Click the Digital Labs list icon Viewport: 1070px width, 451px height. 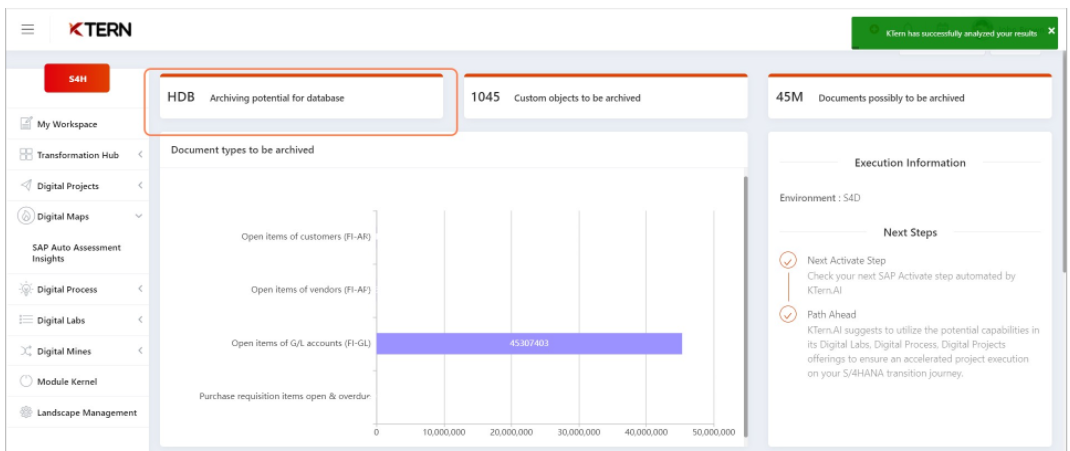click(x=26, y=320)
